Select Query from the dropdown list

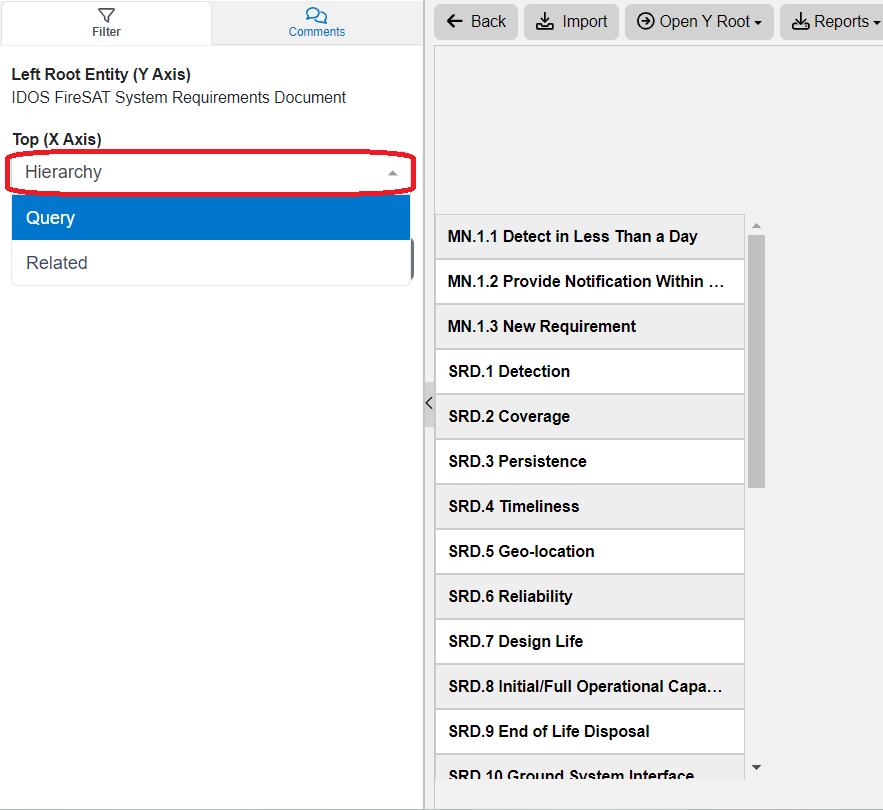[x=210, y=218]
